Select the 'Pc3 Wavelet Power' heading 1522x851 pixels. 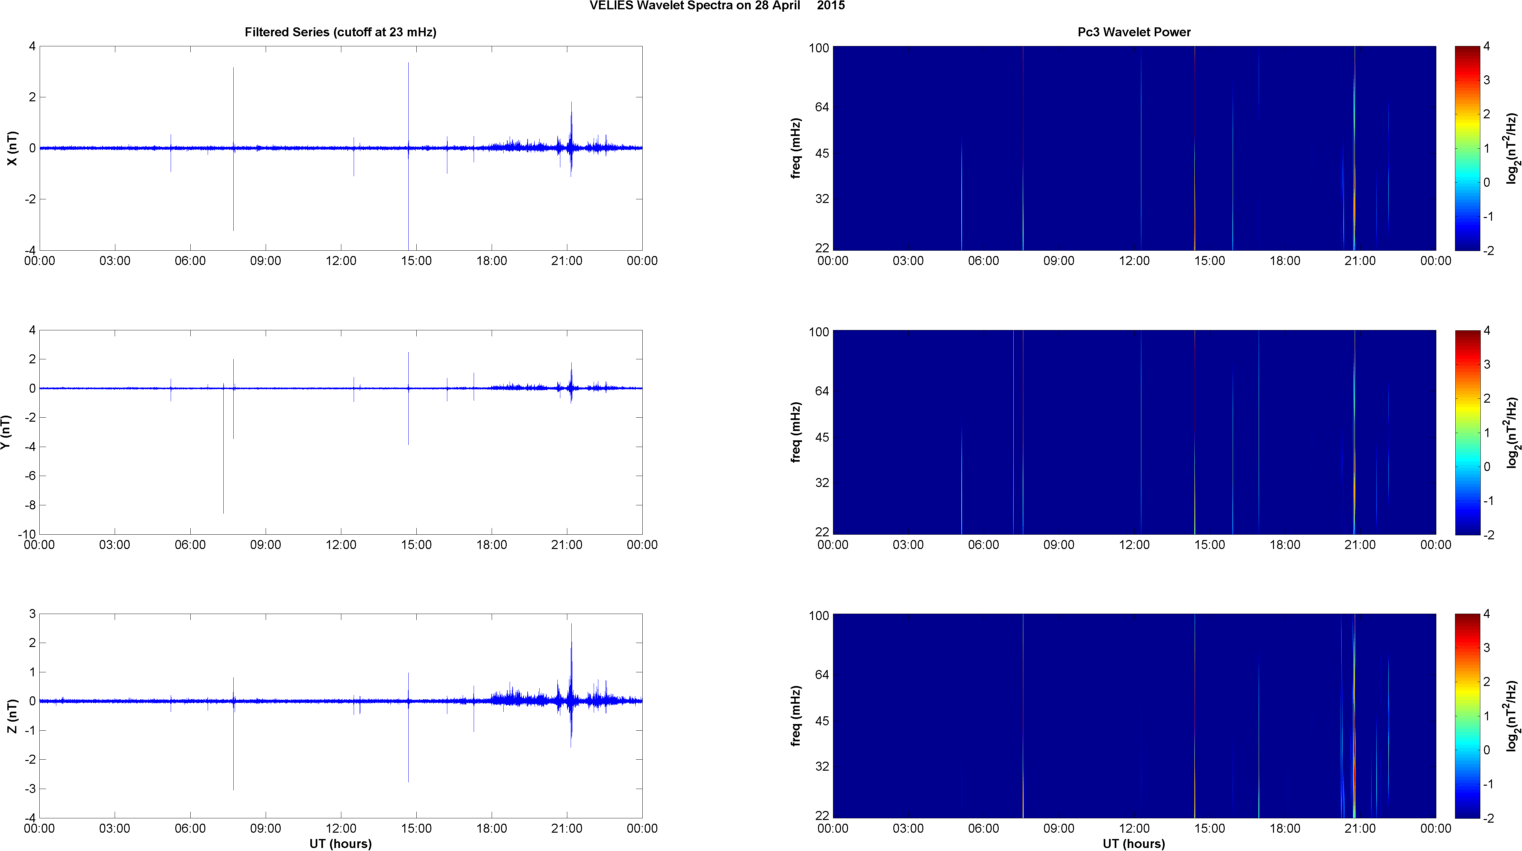(x=1134, y=32)
